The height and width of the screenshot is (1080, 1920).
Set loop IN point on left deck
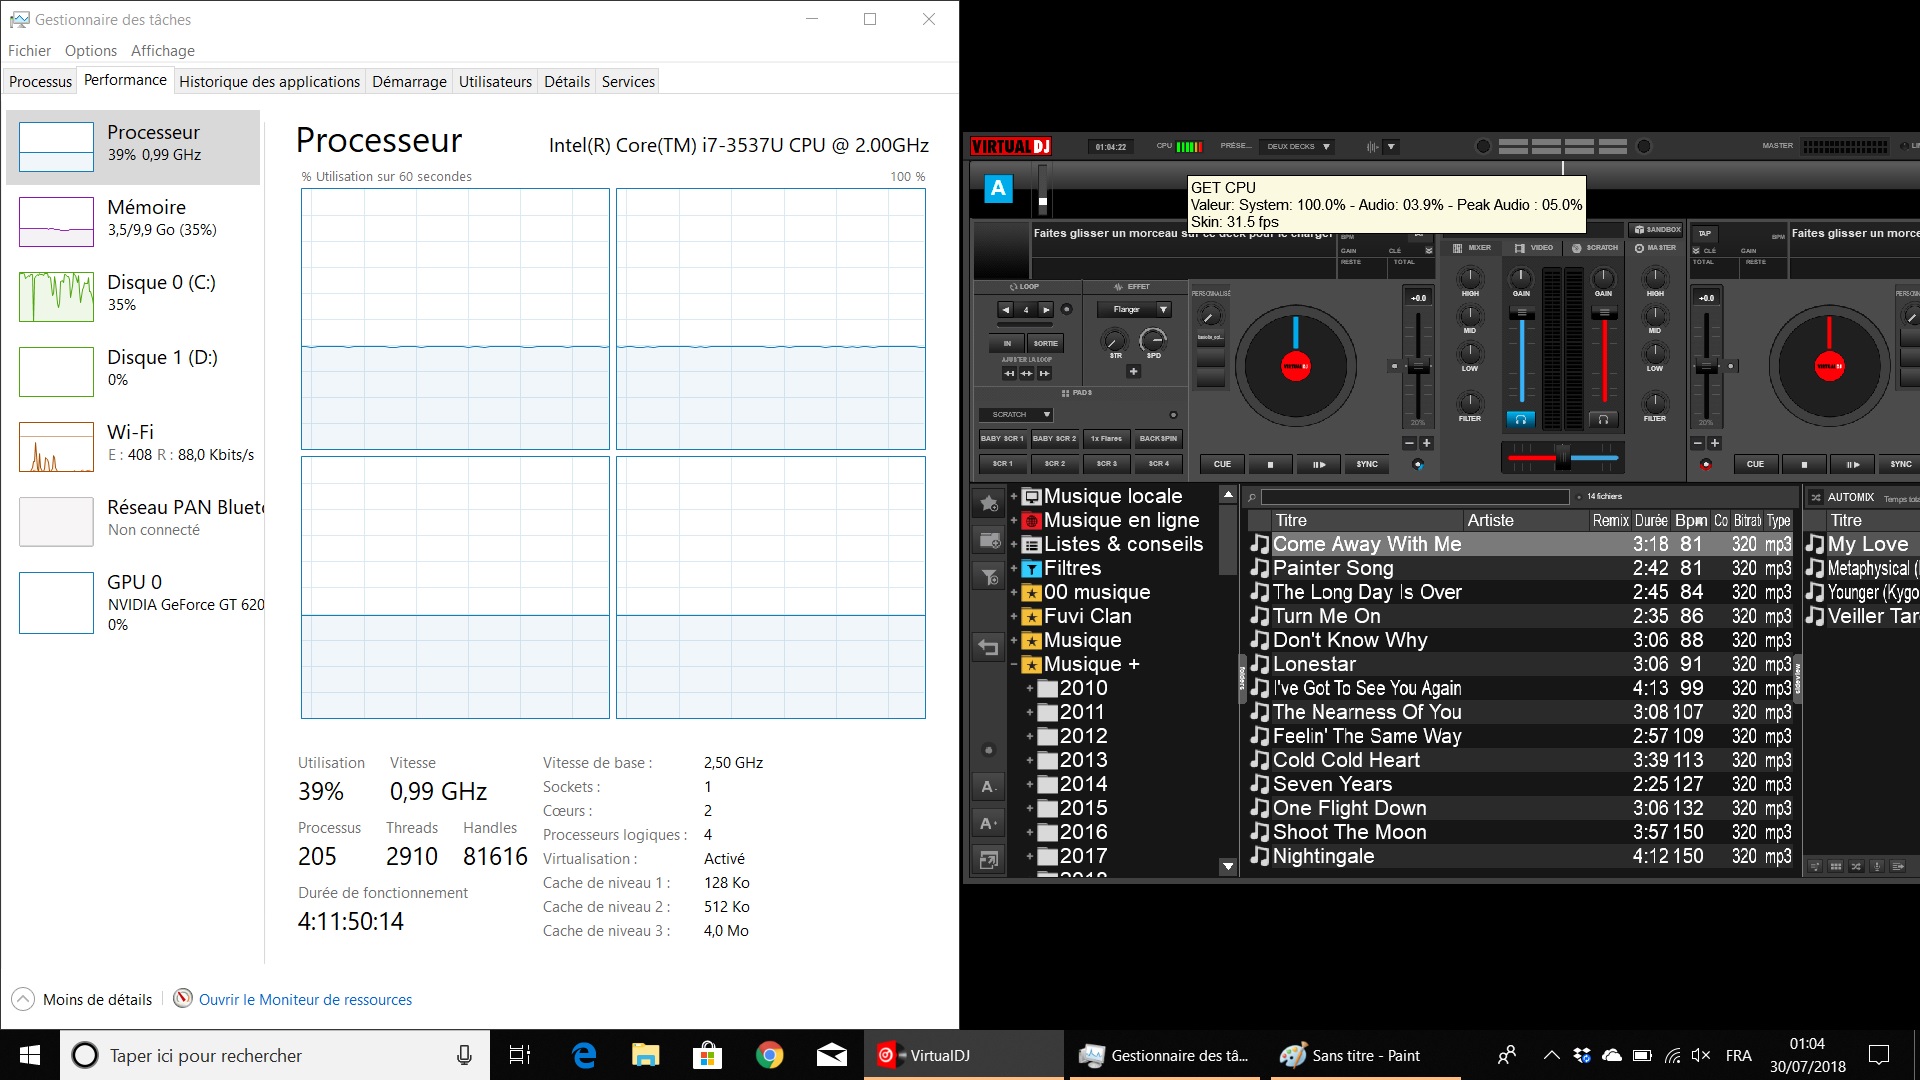1007,343
